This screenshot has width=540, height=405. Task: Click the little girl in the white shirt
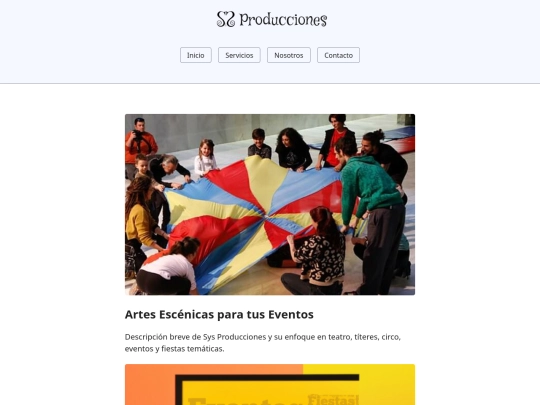point(206,158)
